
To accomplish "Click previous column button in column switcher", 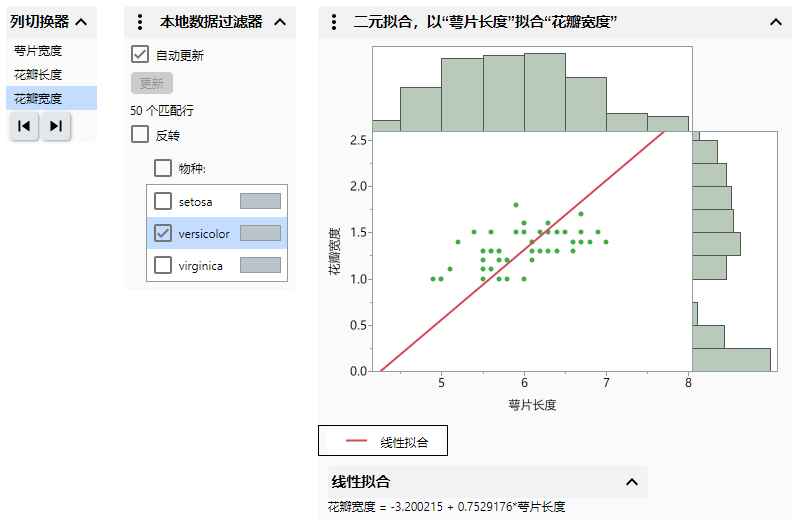I will point(24,126).
